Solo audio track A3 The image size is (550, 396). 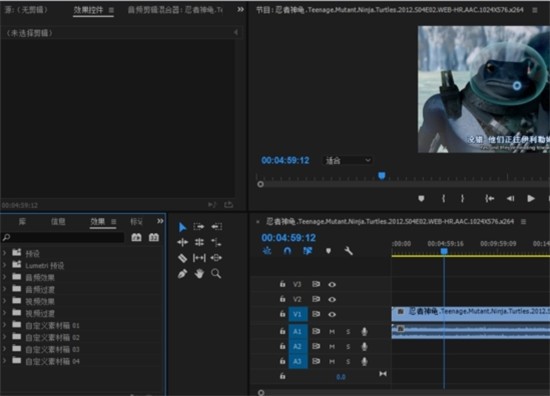(x=348, y=361)
